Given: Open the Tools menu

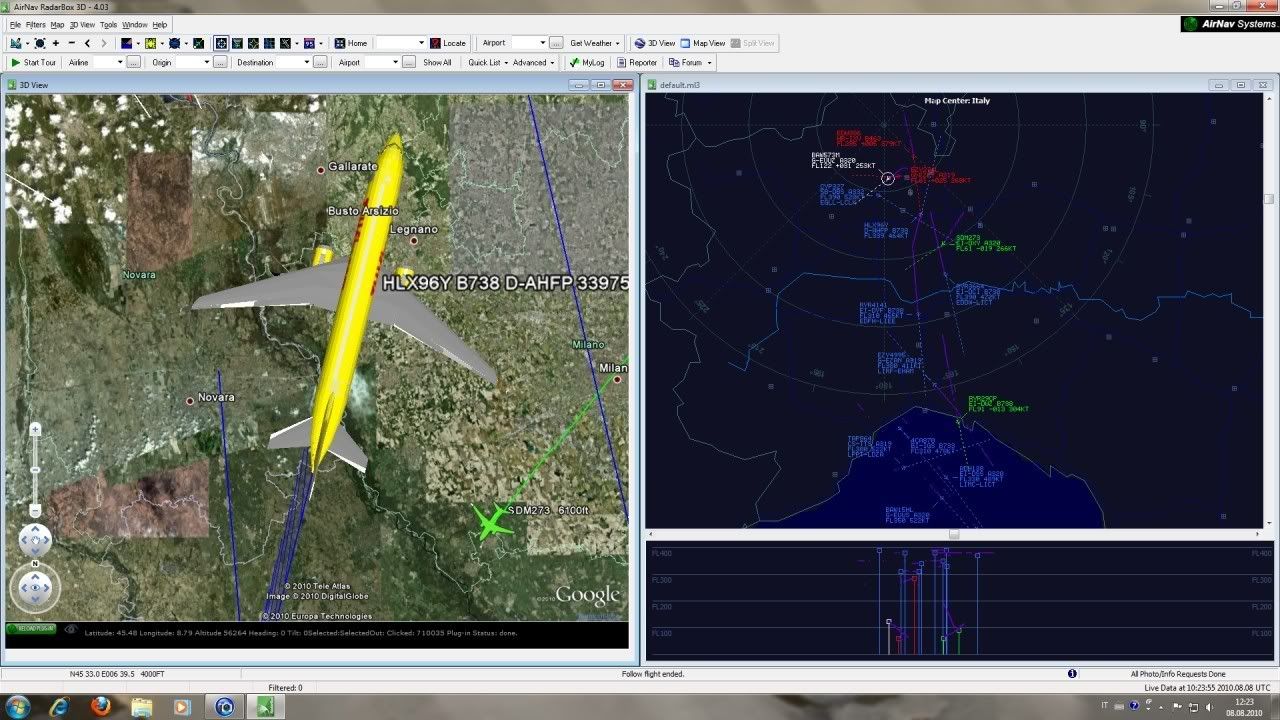Looking at the screenshot, I should coord(108,24).
